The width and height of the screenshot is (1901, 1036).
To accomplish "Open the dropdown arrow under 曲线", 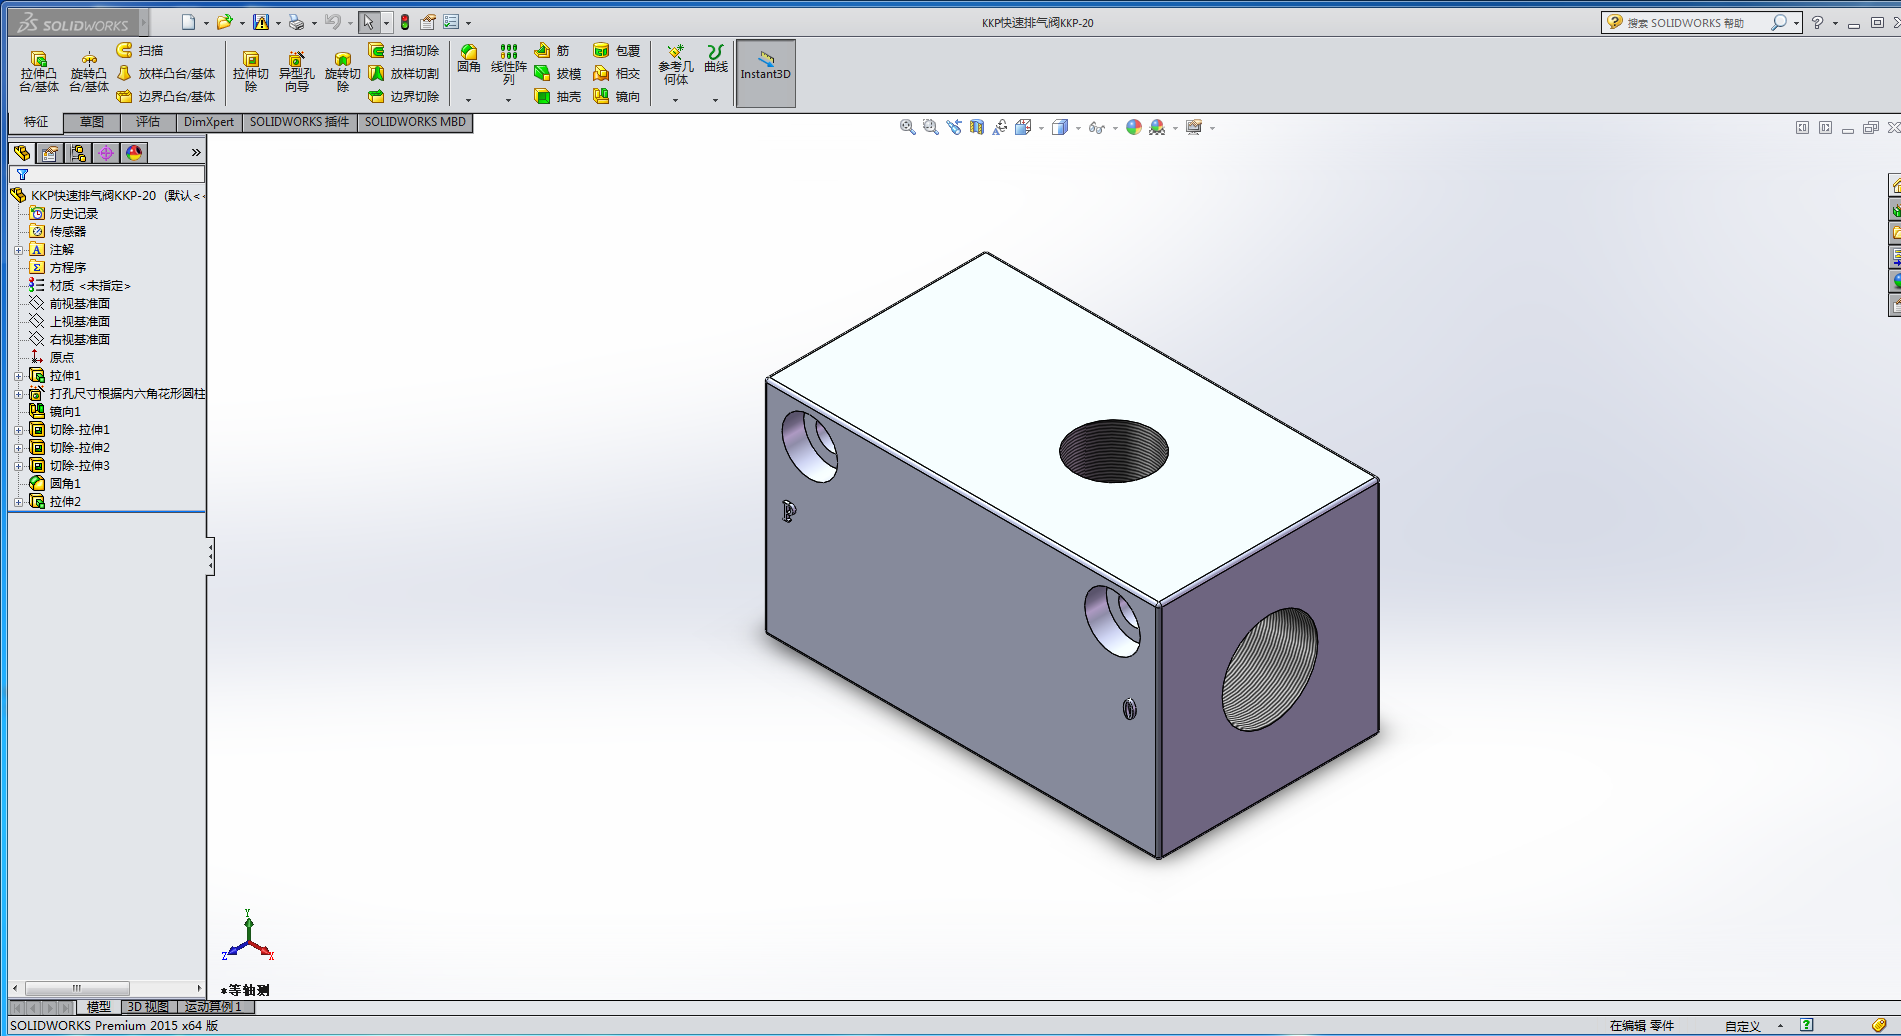I will pos(715,100).
